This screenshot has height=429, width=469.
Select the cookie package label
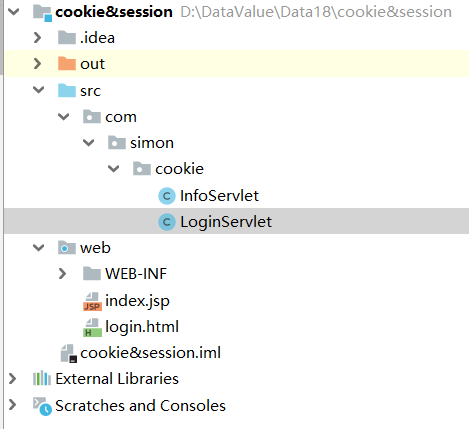tap(179, 169)
